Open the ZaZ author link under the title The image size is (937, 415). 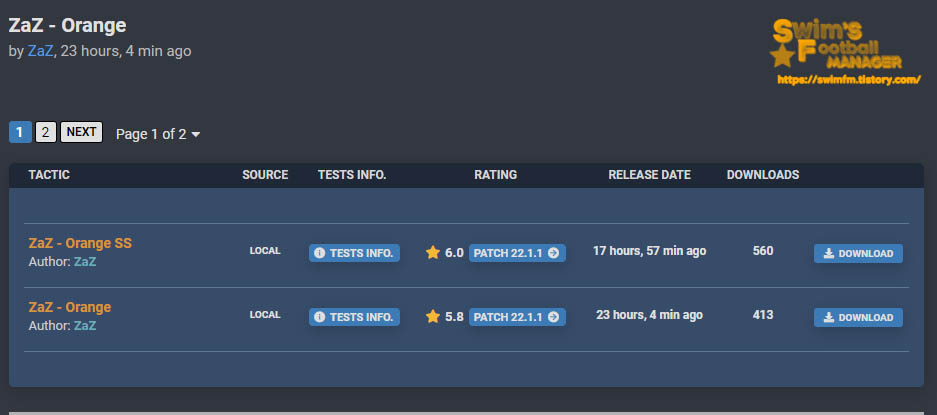coord(41,51)
